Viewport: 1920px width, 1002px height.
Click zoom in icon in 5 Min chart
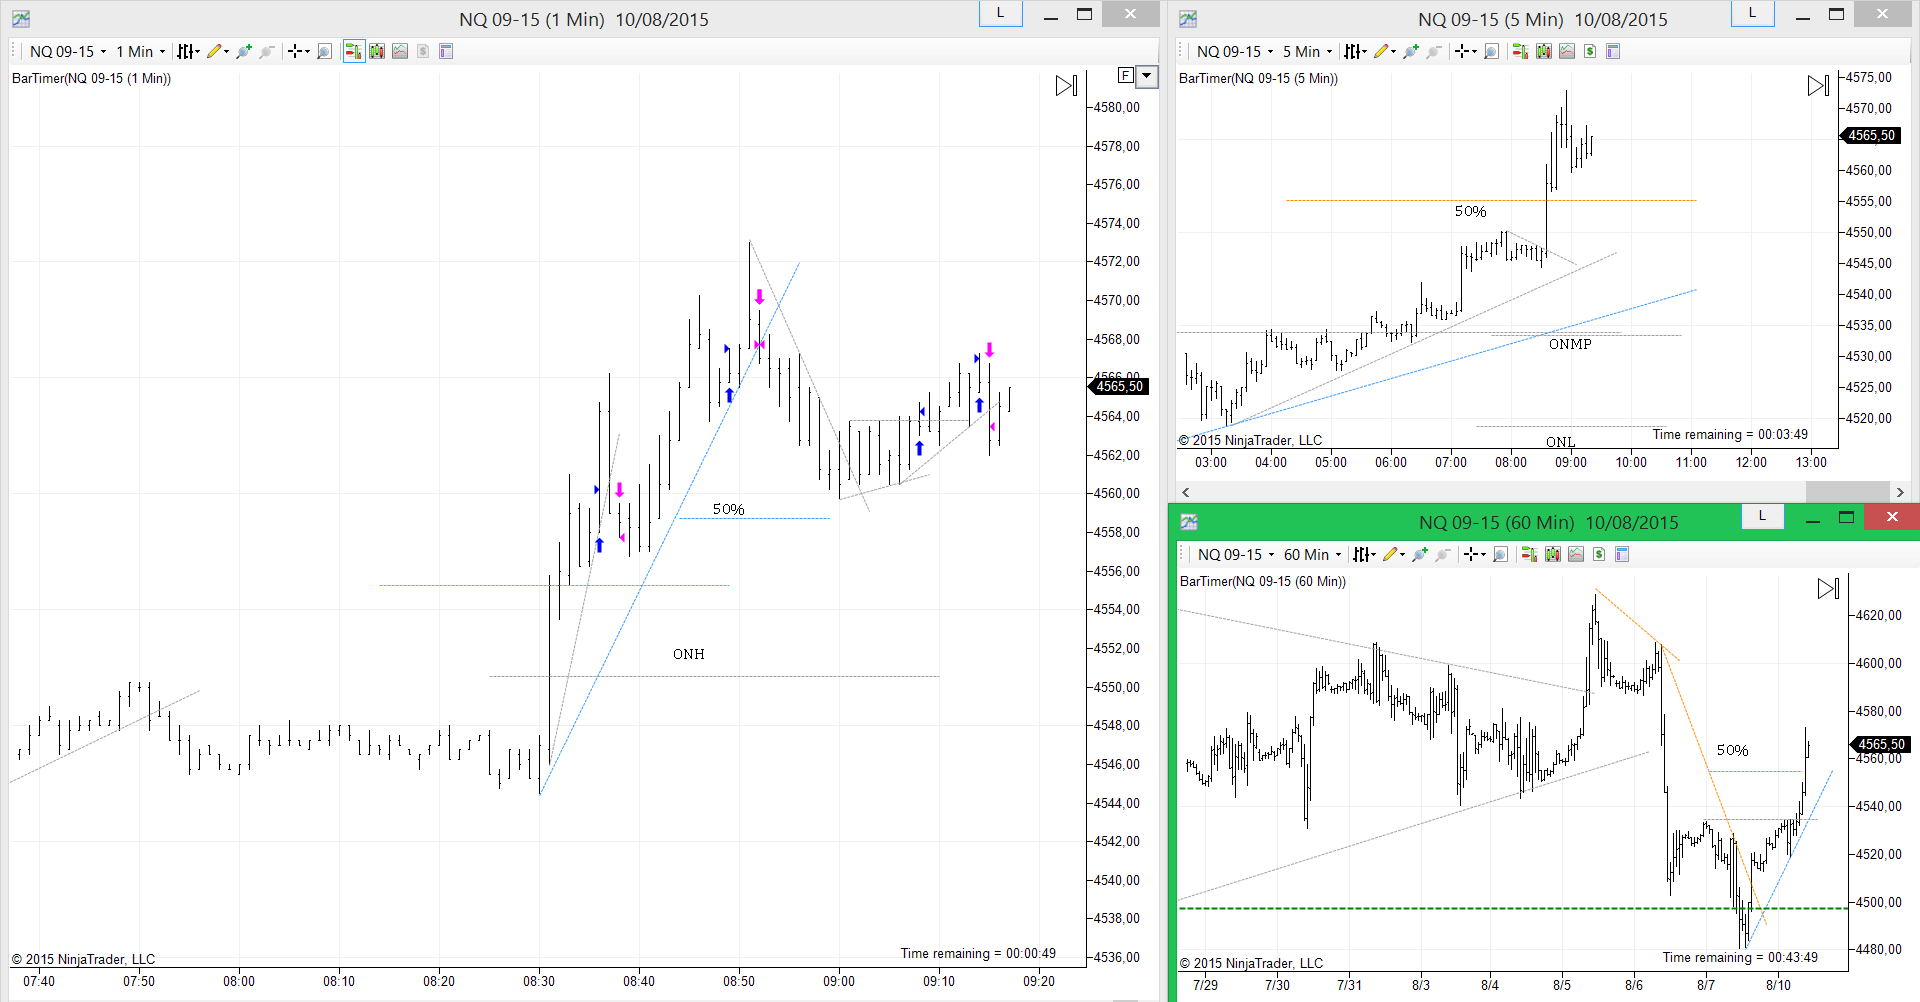(x=1411, y=51)
